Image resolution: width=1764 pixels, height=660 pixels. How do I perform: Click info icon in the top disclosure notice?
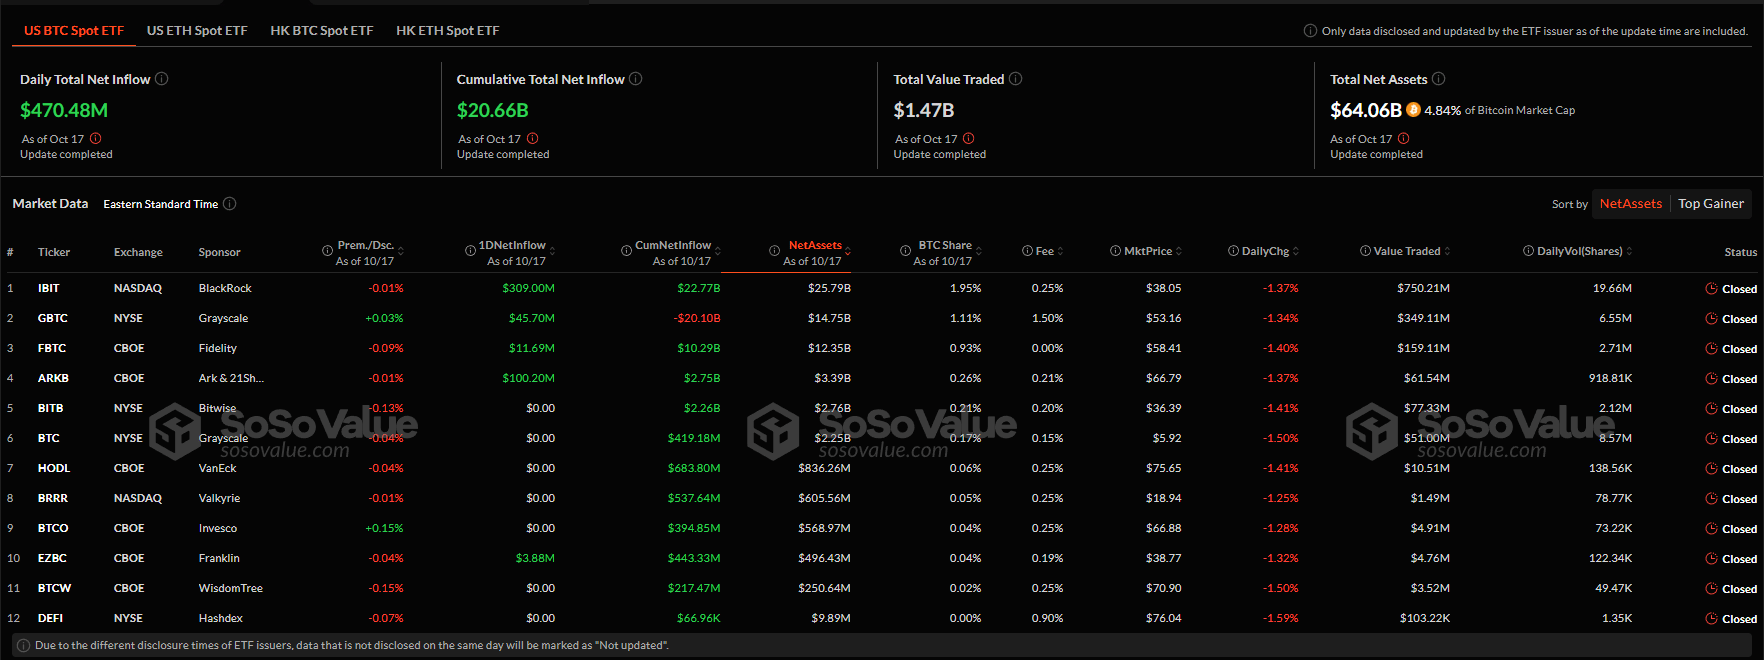click(1311, 31)
